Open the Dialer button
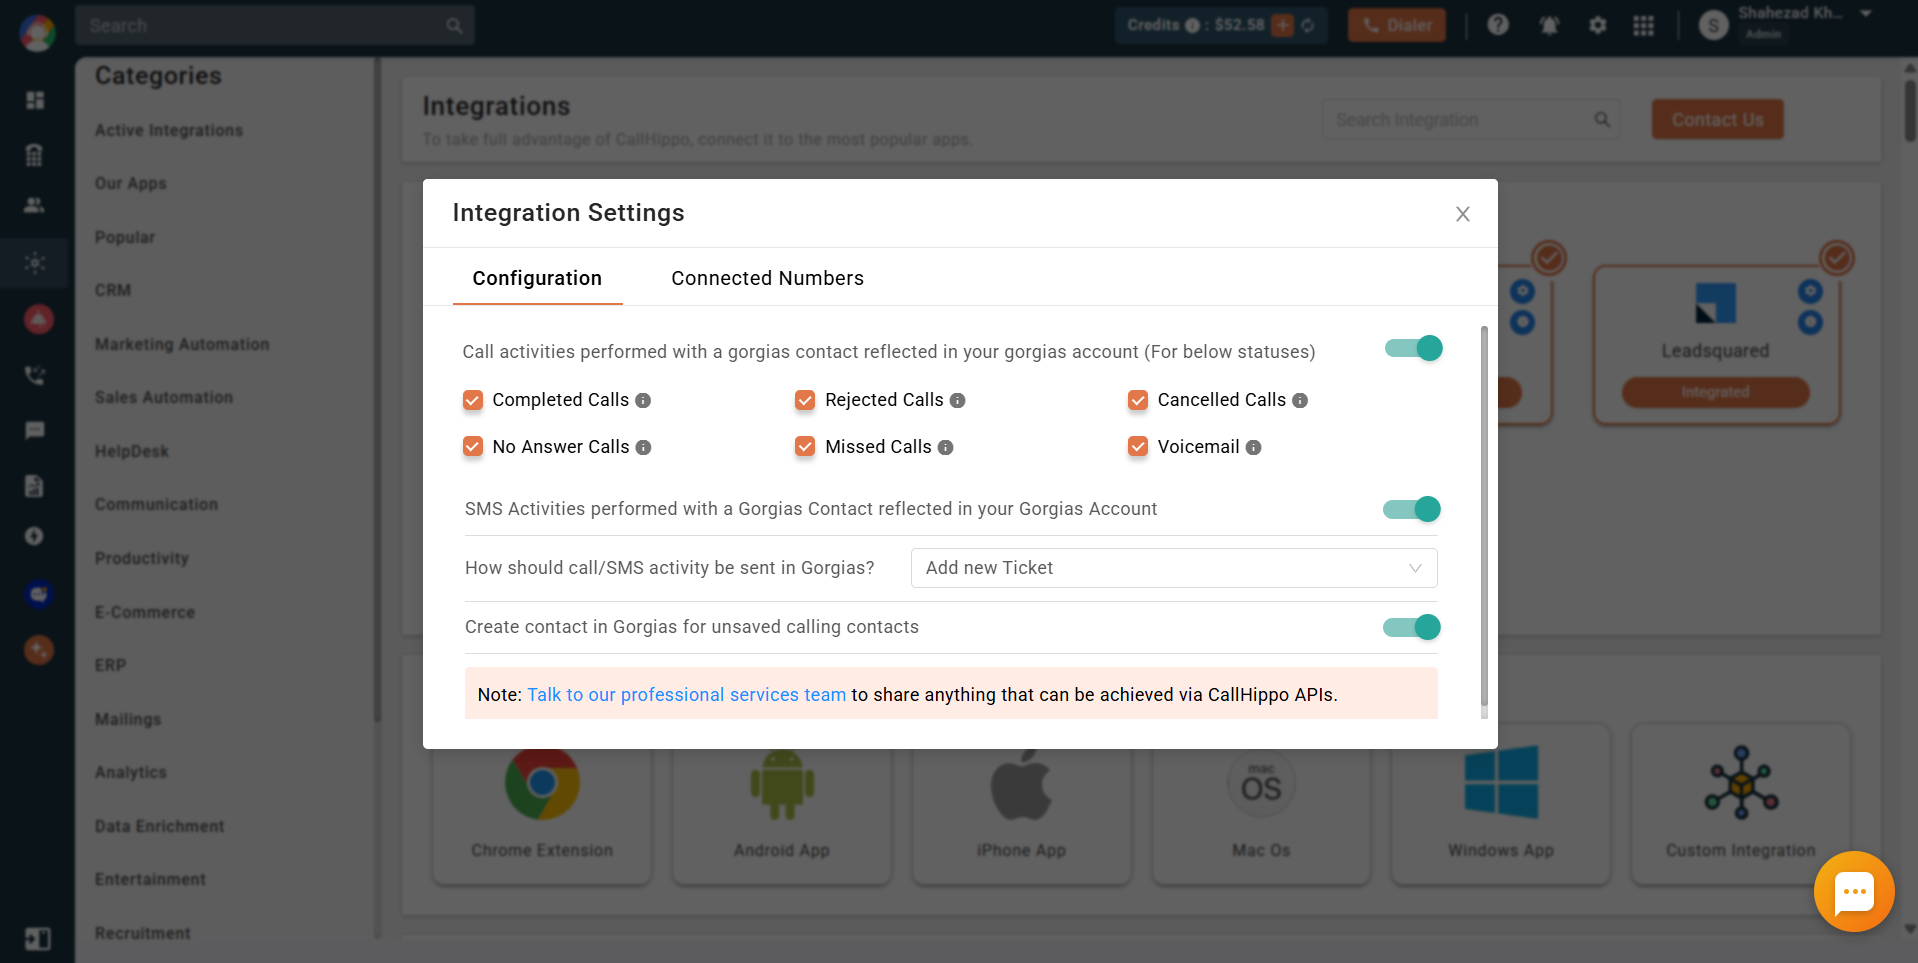1918x963 pixels. click(x=1396, y=25)
